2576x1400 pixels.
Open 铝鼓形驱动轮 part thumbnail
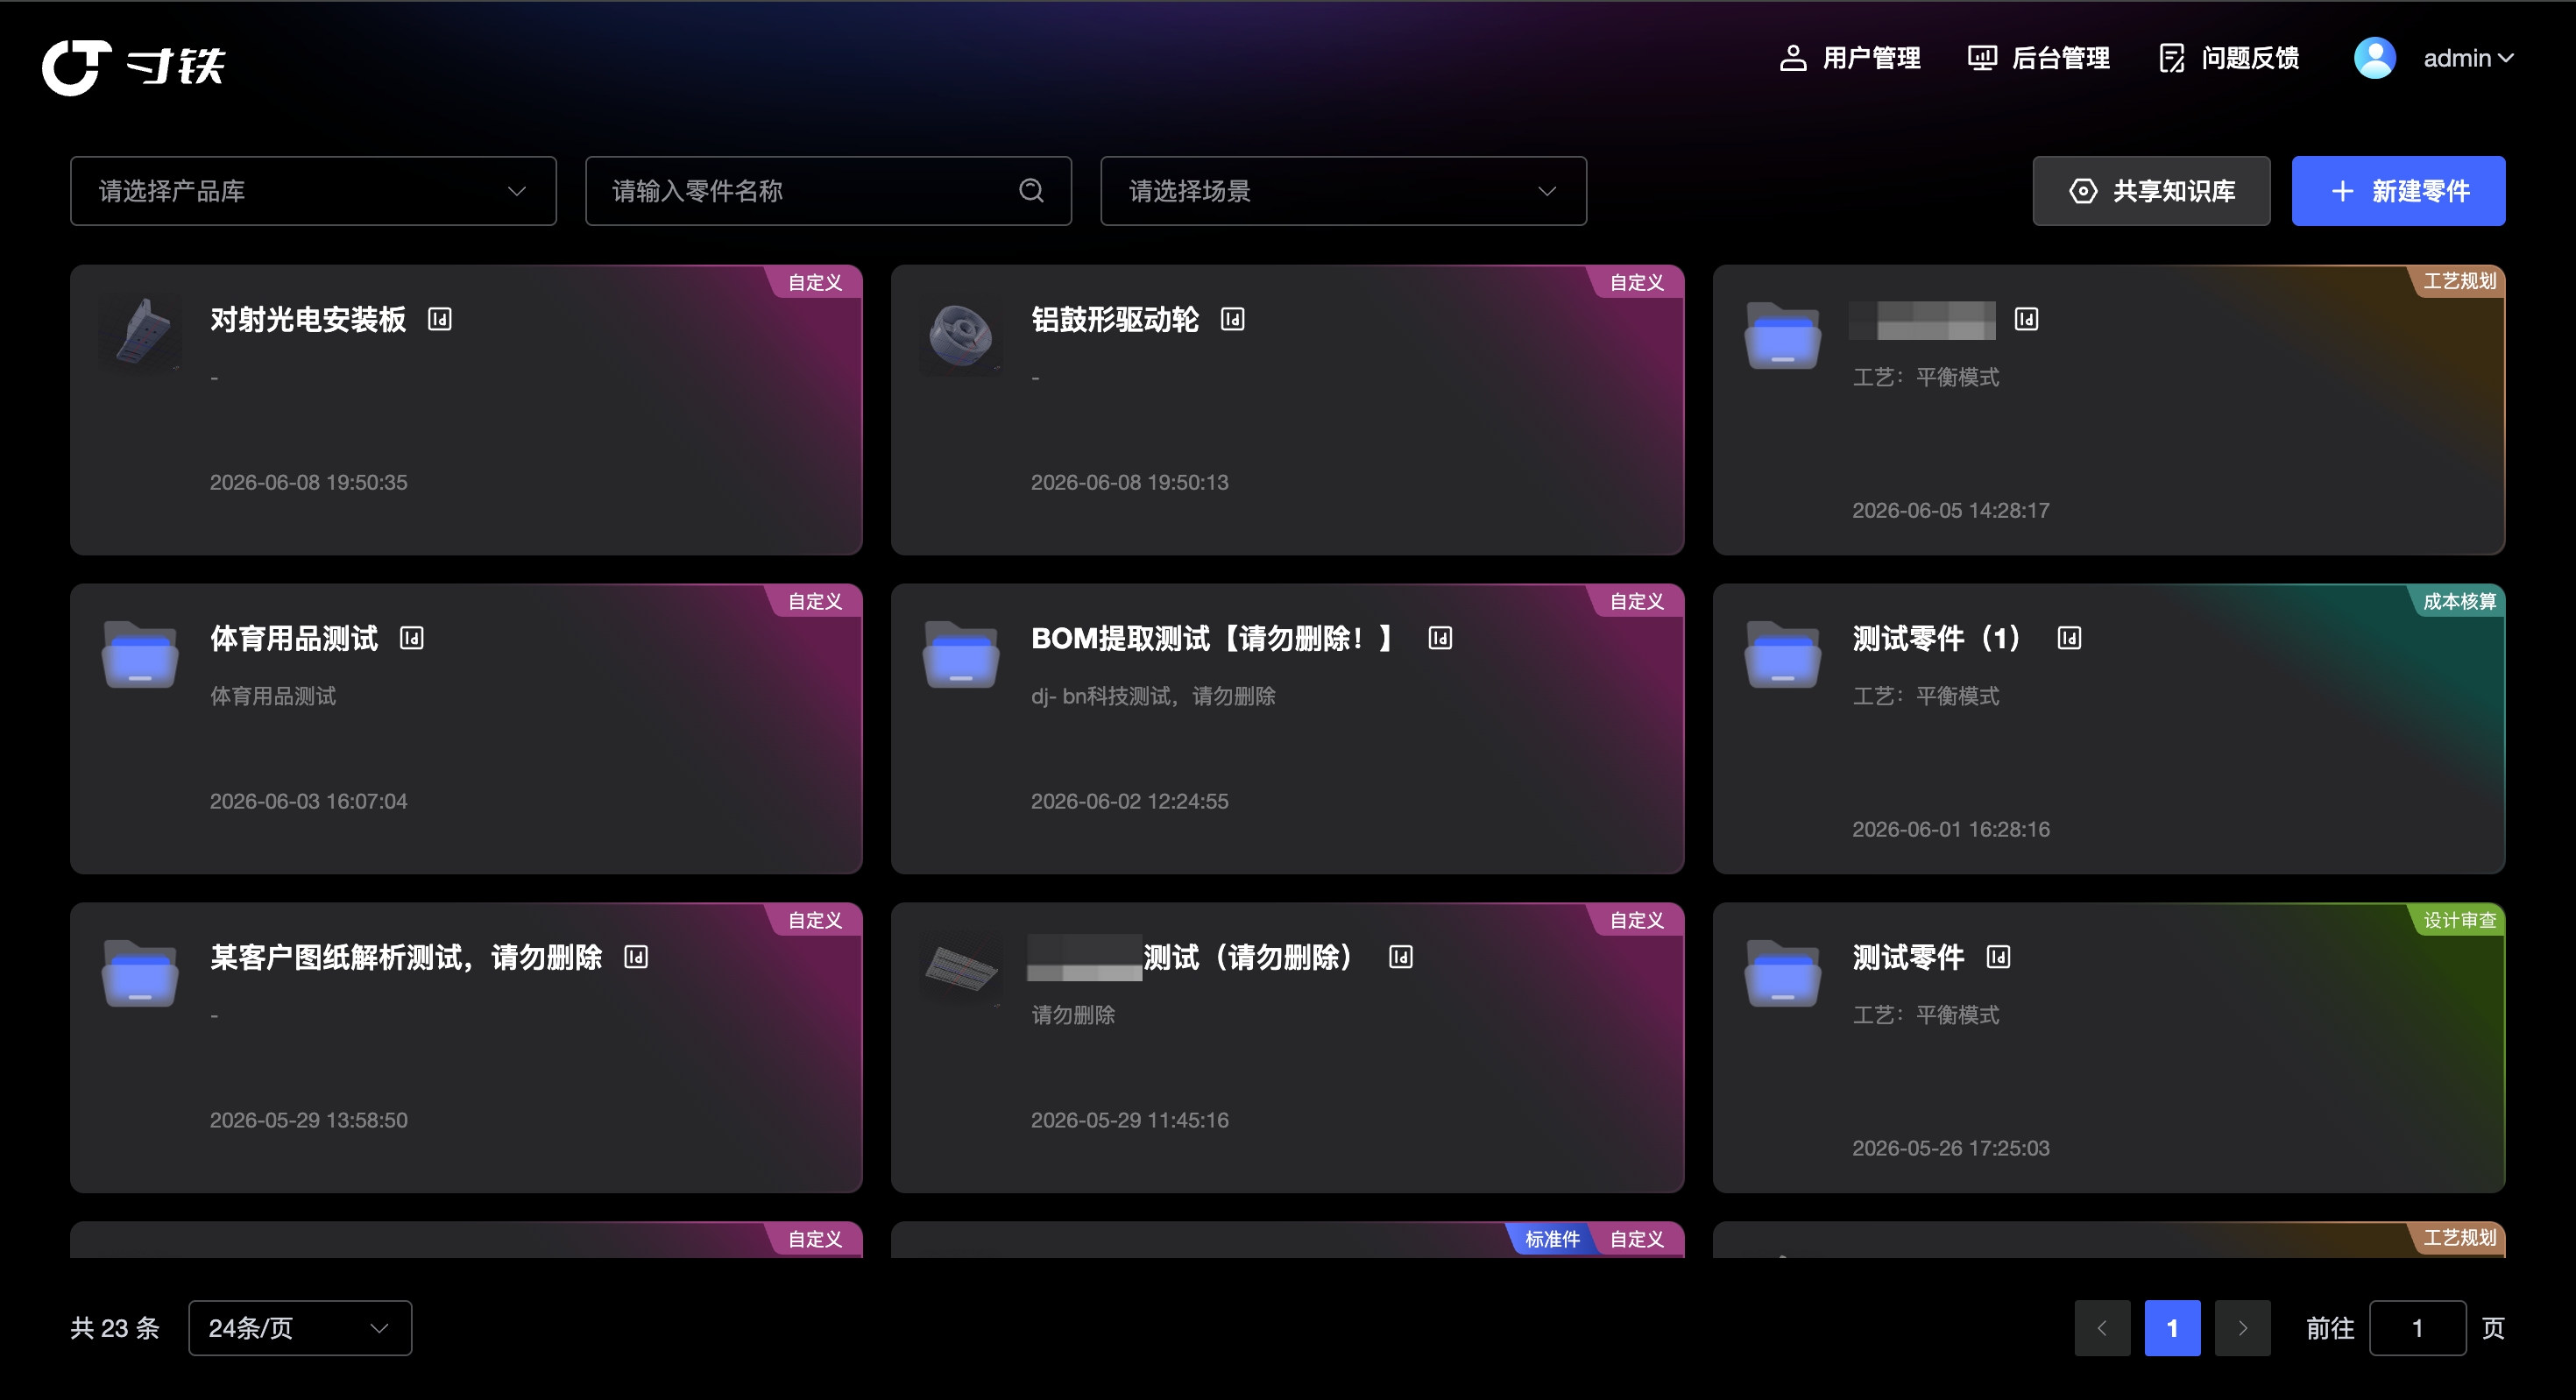[961, 334]
